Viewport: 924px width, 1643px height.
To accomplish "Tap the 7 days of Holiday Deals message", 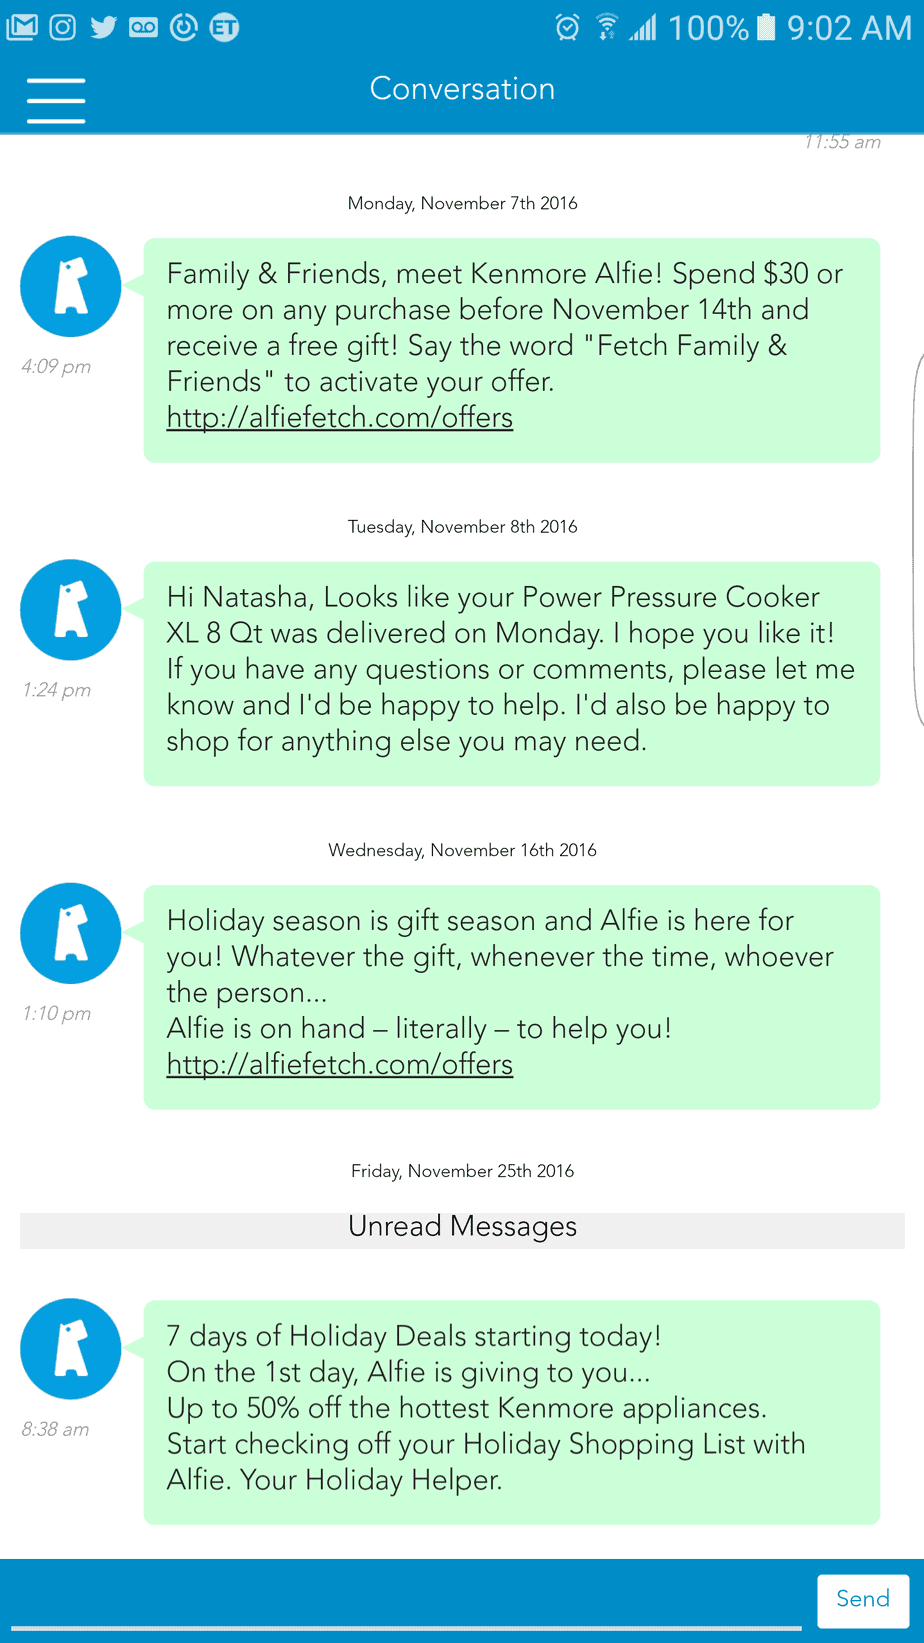I will tap(511, 1409).
